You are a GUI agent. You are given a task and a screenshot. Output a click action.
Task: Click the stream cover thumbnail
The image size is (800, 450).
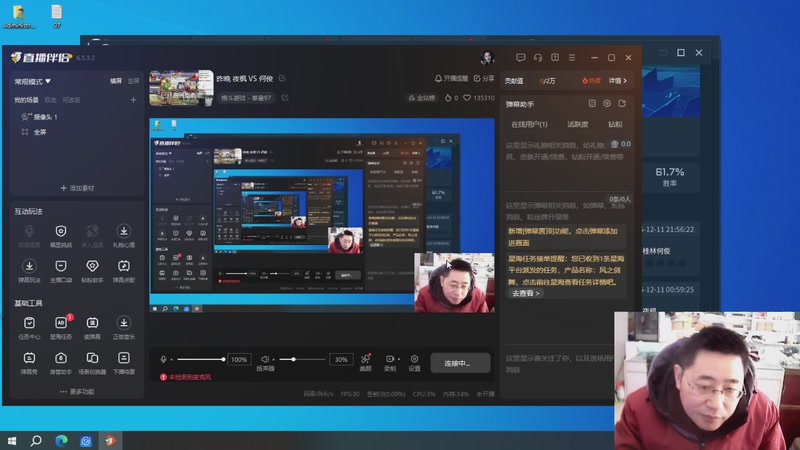click(181, 88)
